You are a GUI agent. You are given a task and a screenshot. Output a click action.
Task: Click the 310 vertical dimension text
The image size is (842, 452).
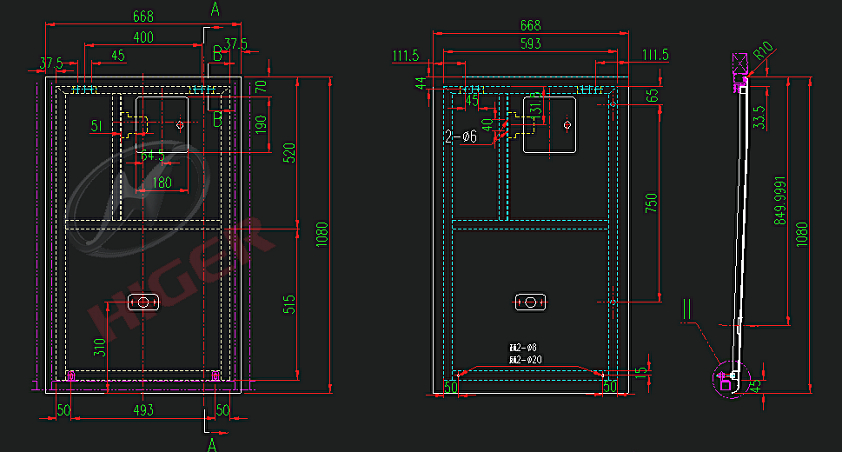(99, 349)
